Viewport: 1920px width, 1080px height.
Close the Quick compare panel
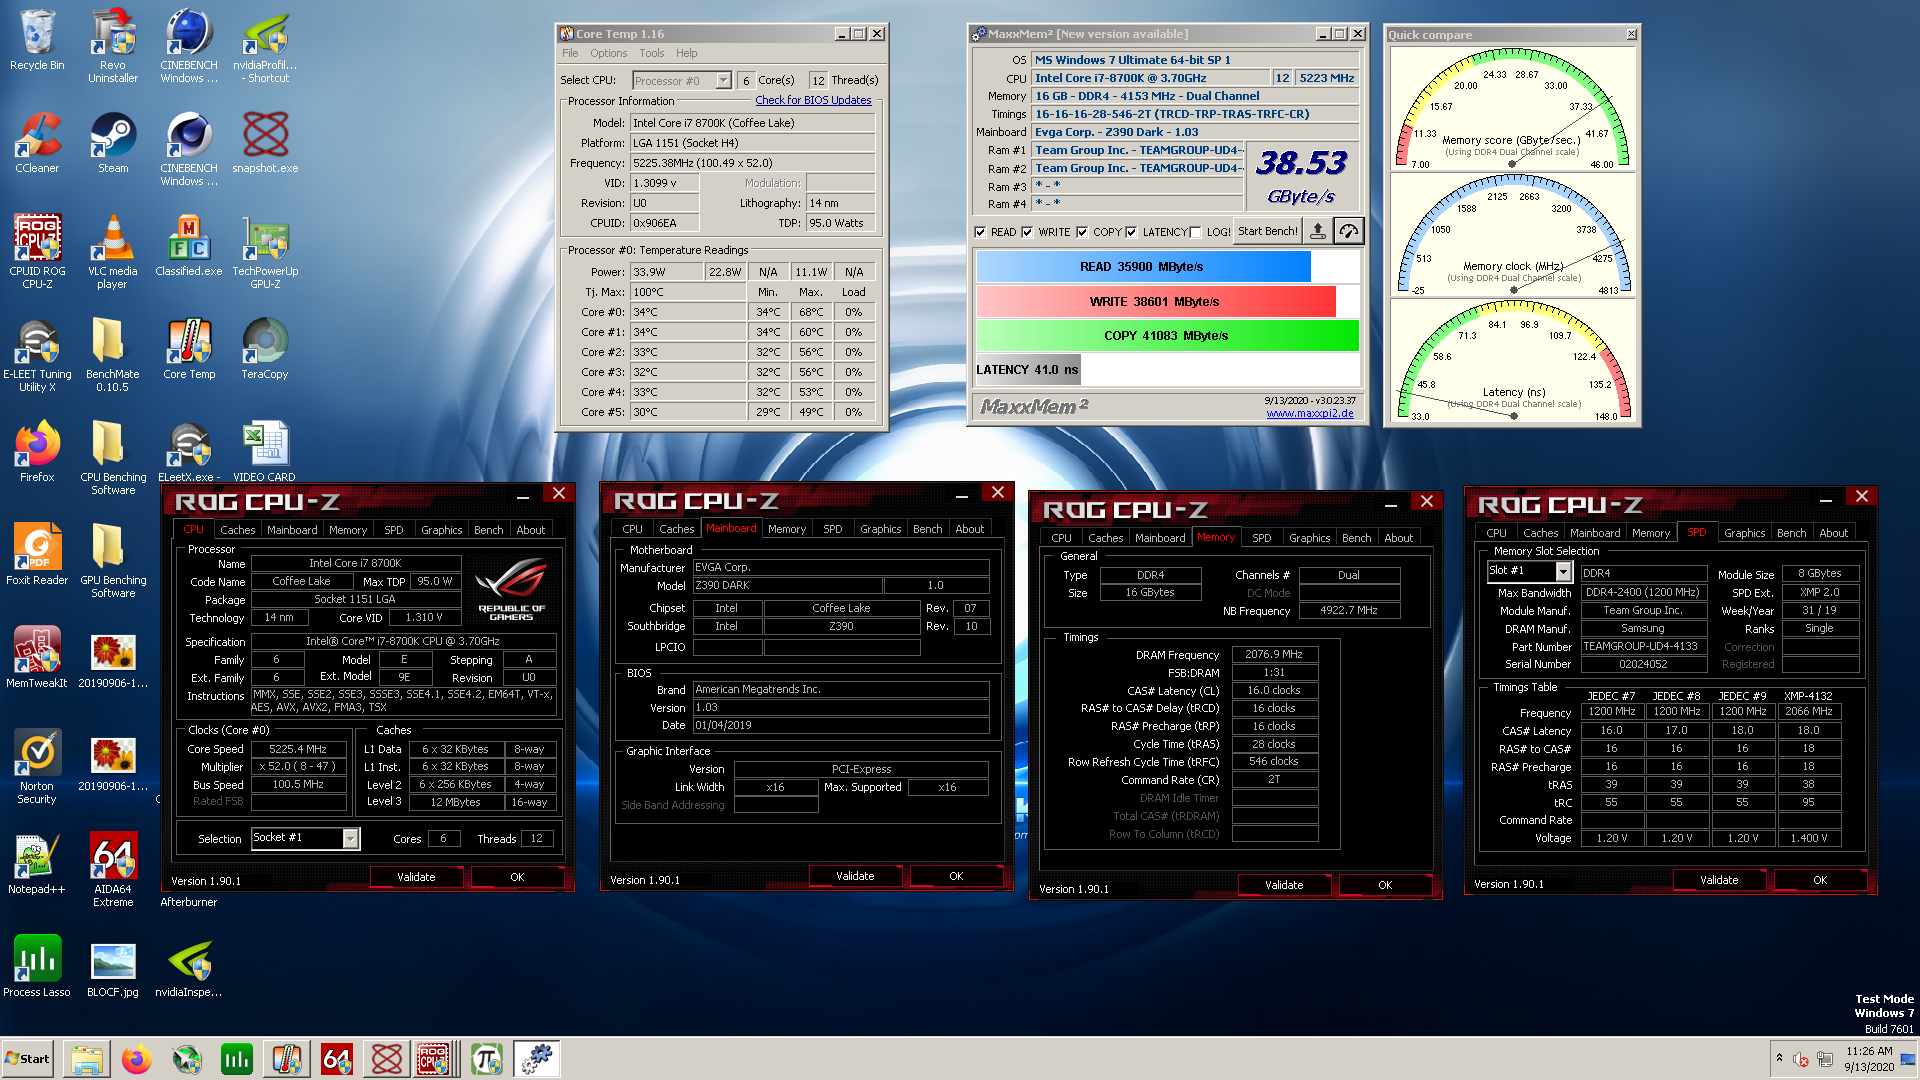(1631, 34)
